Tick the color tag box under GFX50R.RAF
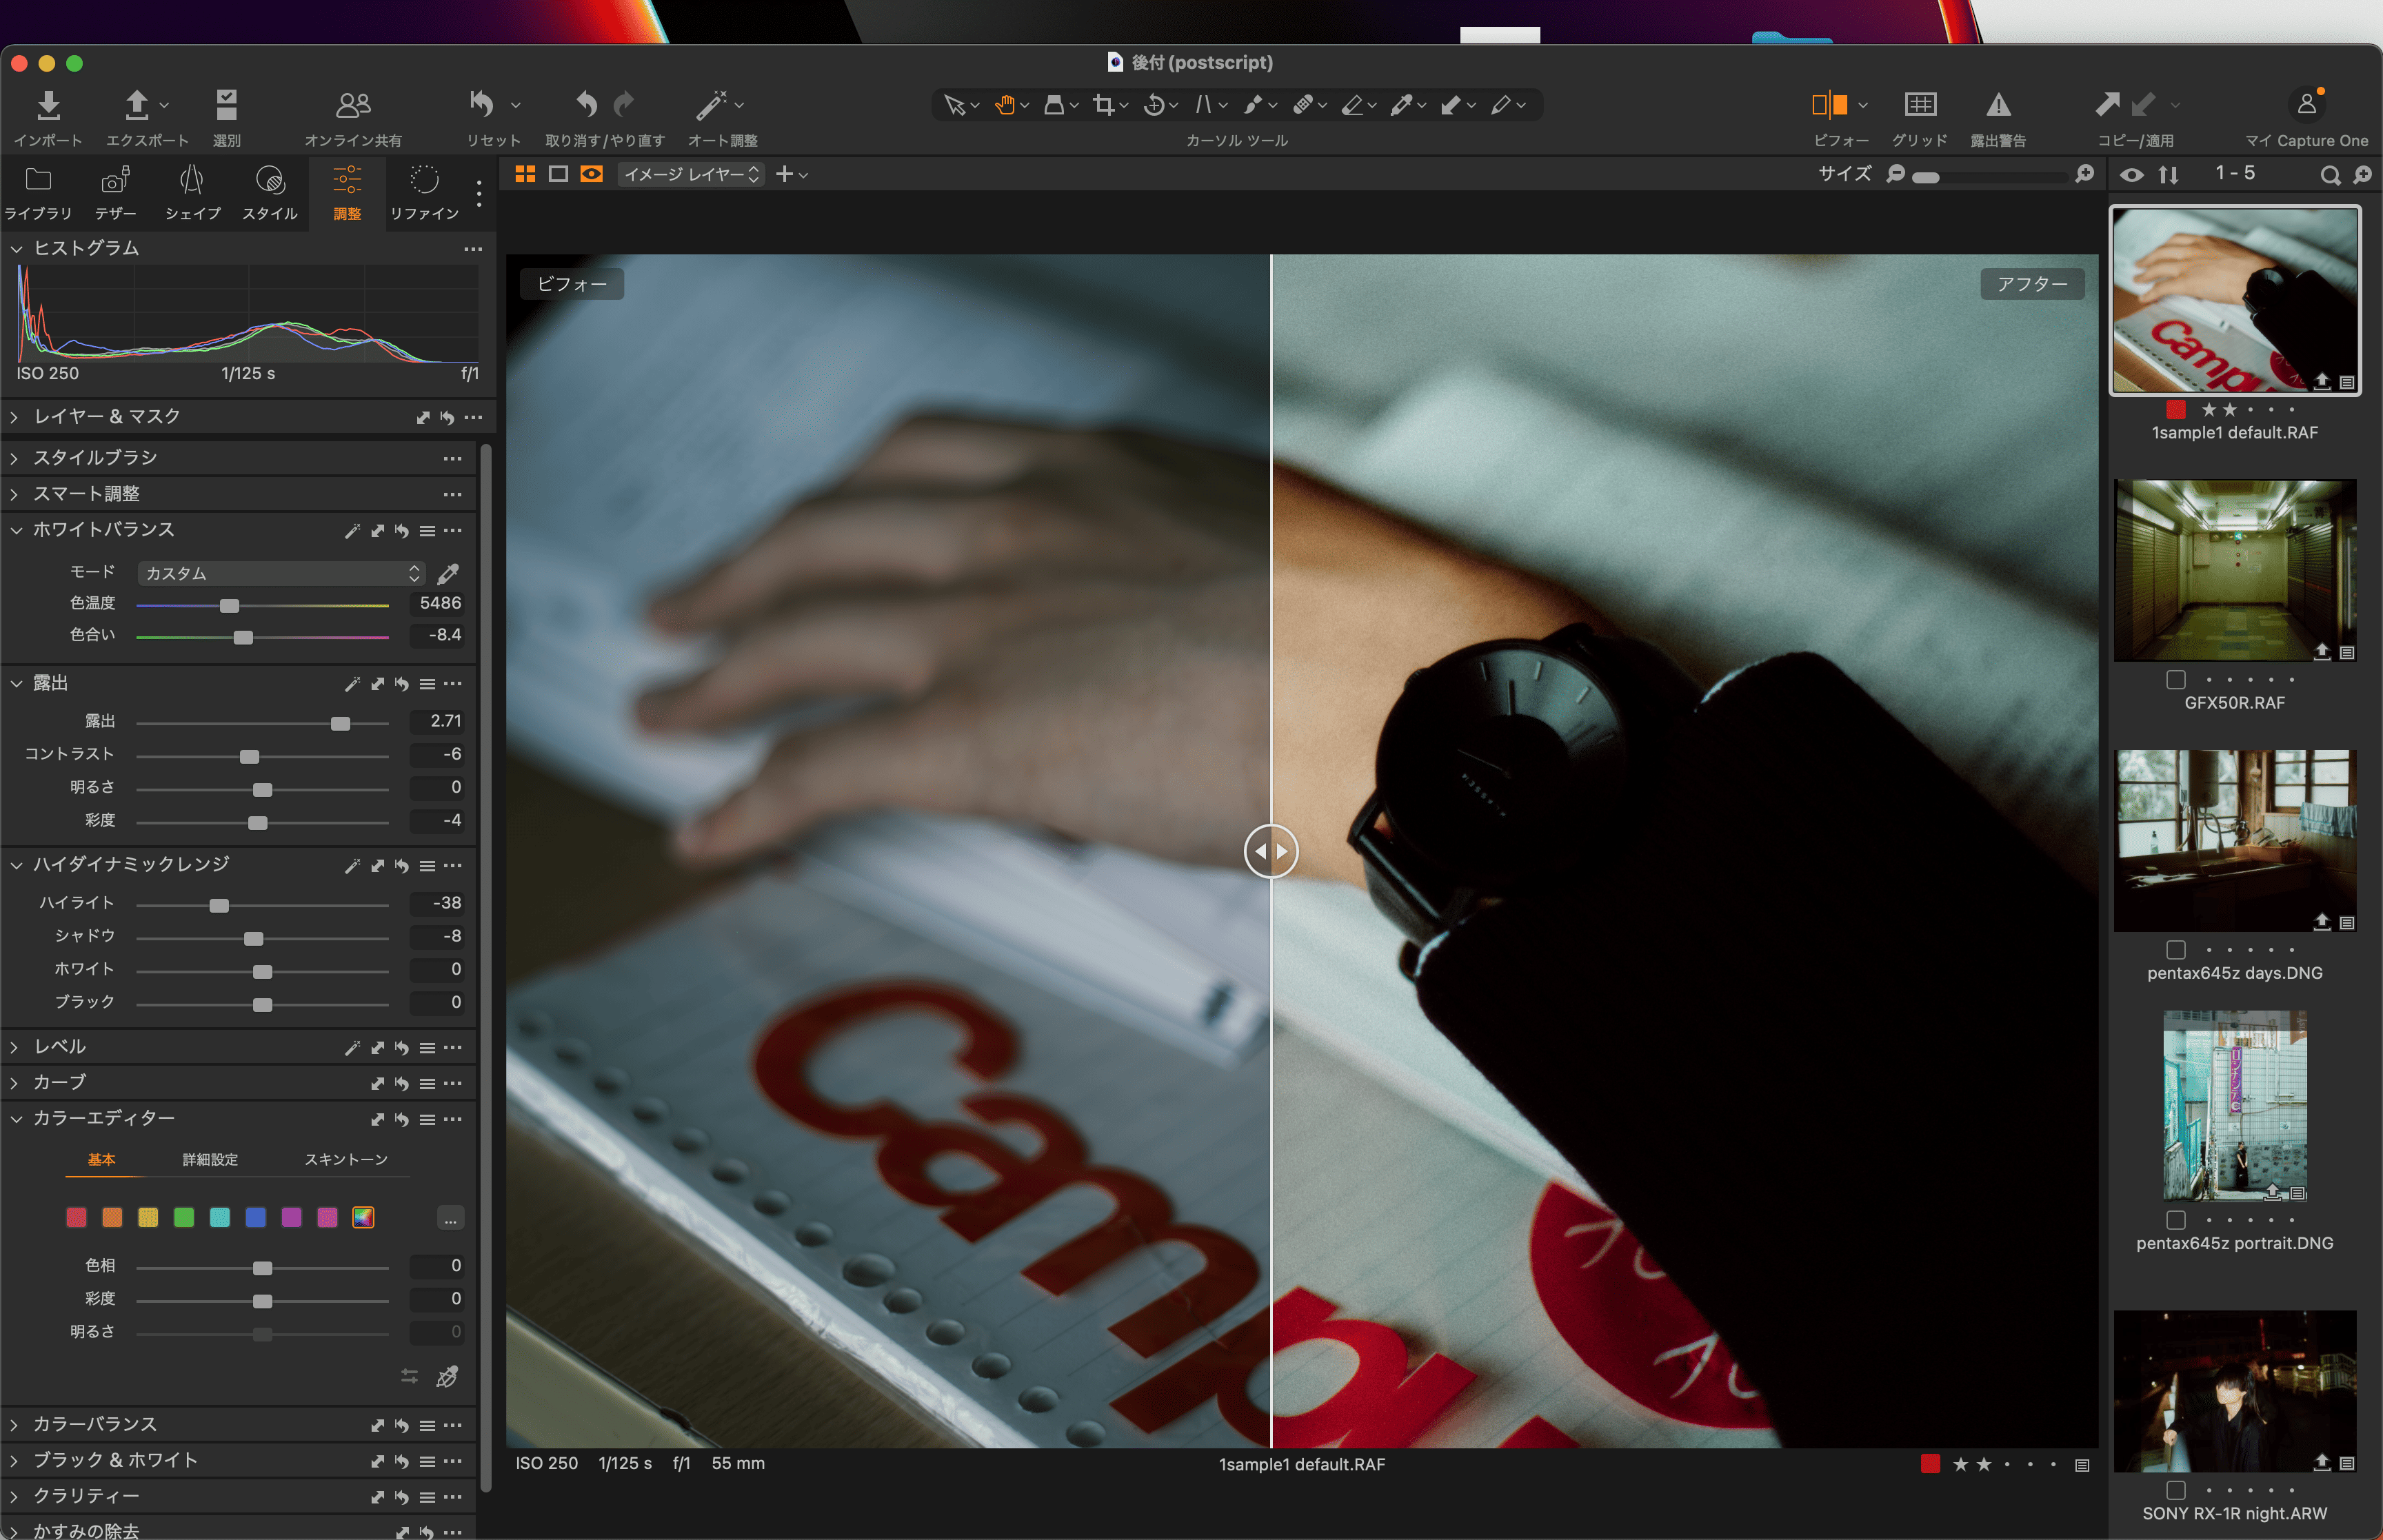 pos(2175,680)
